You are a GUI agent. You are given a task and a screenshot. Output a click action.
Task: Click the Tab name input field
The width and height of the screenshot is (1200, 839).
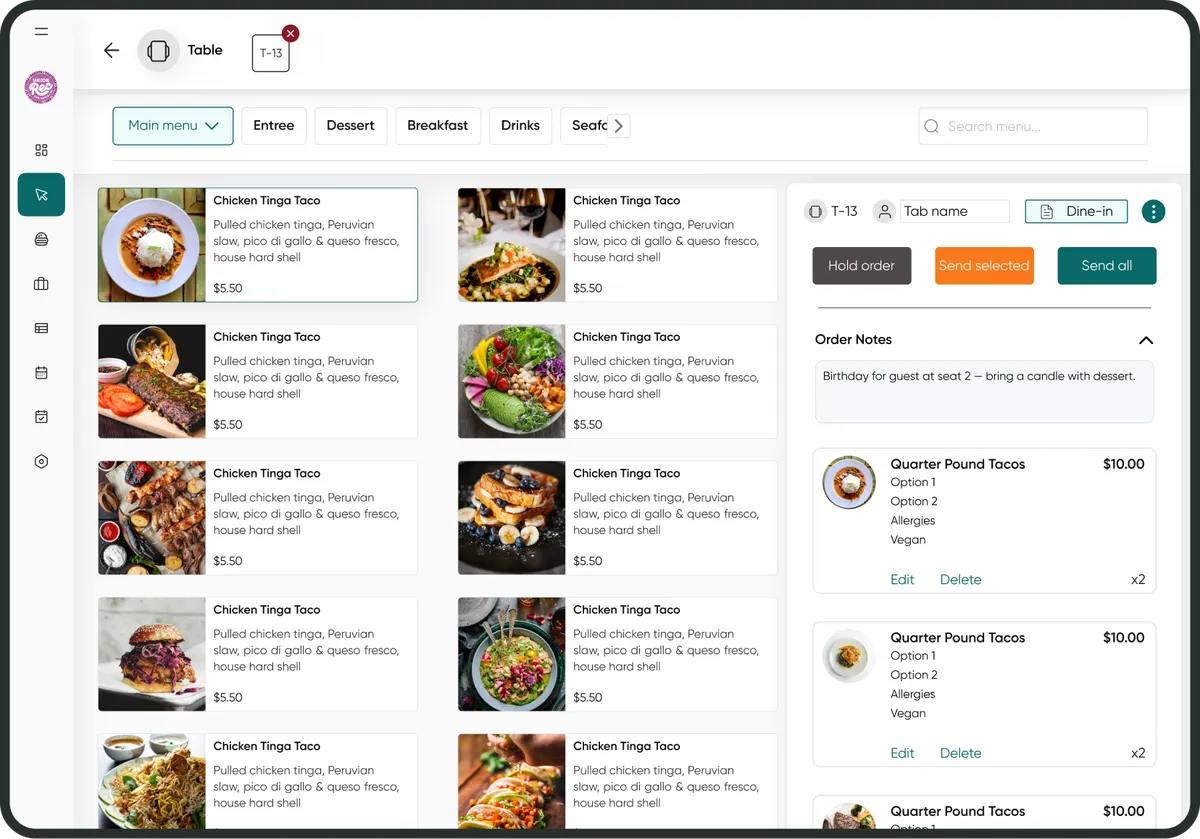tap(955, 211)
